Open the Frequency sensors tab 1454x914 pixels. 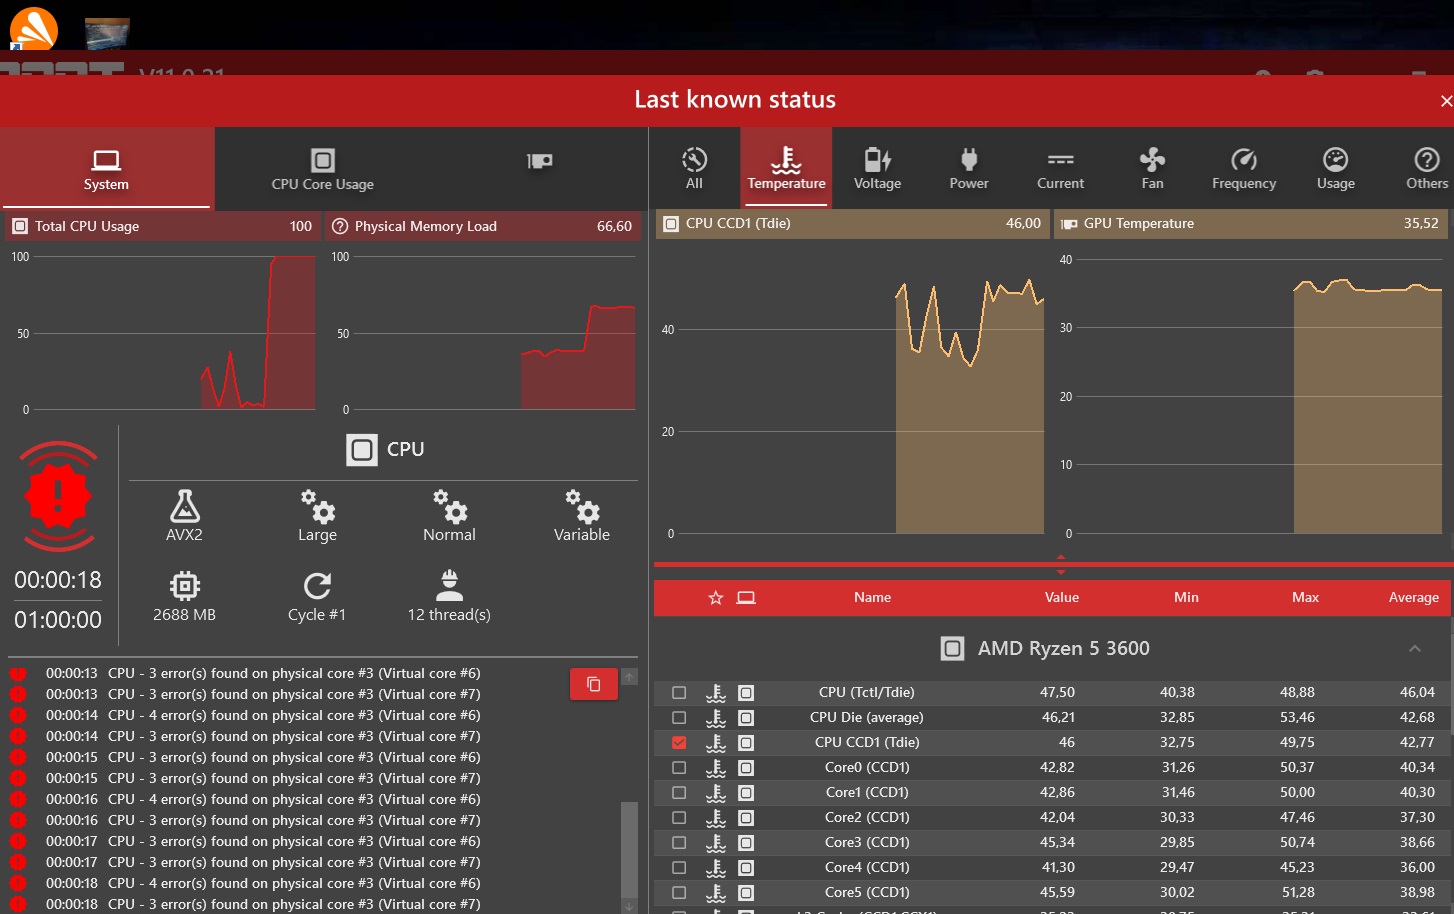tap(1244, 169)
